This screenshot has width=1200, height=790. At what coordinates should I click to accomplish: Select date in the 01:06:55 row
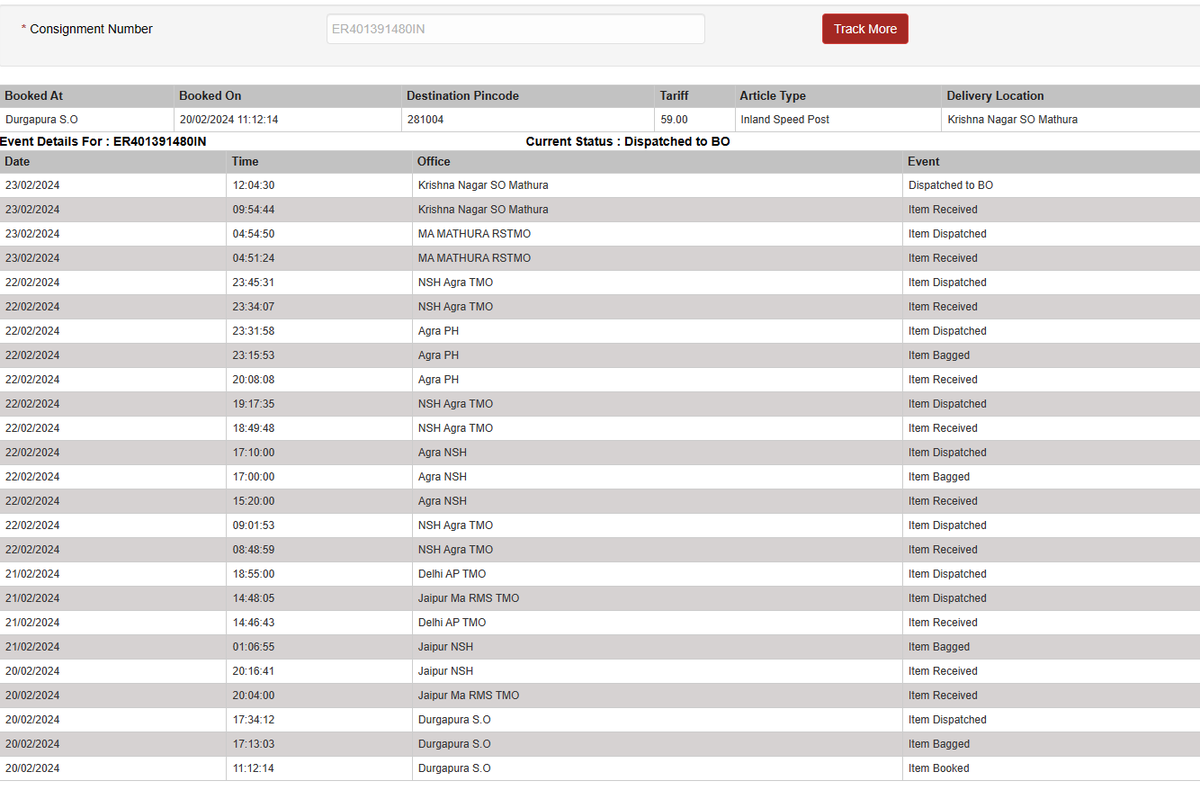32,647
